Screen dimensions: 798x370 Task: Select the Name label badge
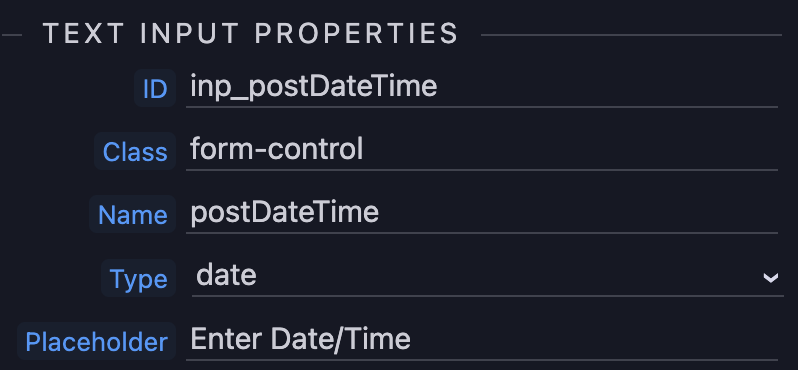click(132, 214)
